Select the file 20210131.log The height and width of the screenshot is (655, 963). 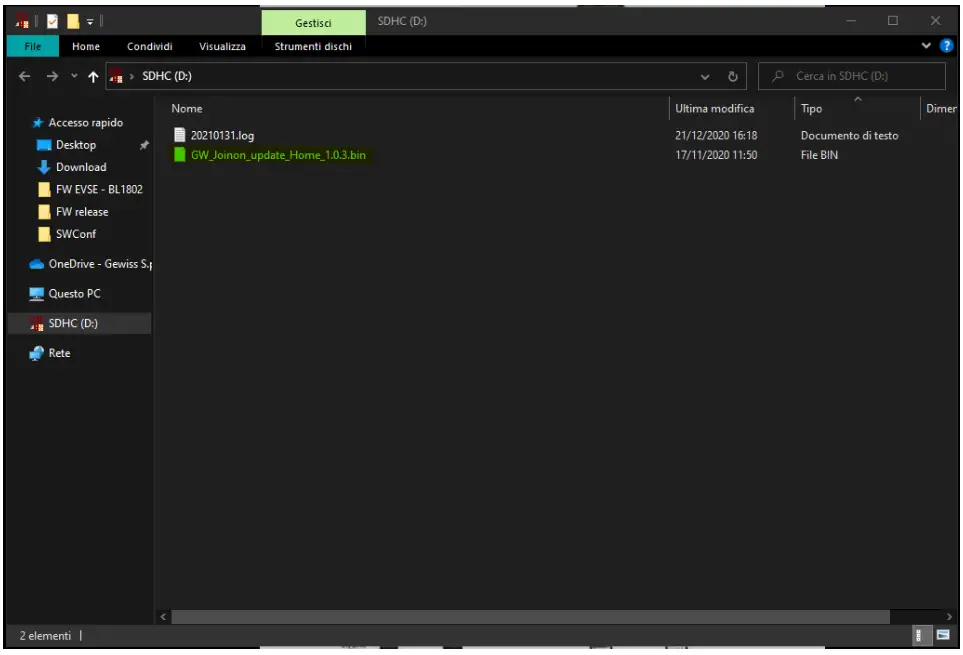coord(222,135)
